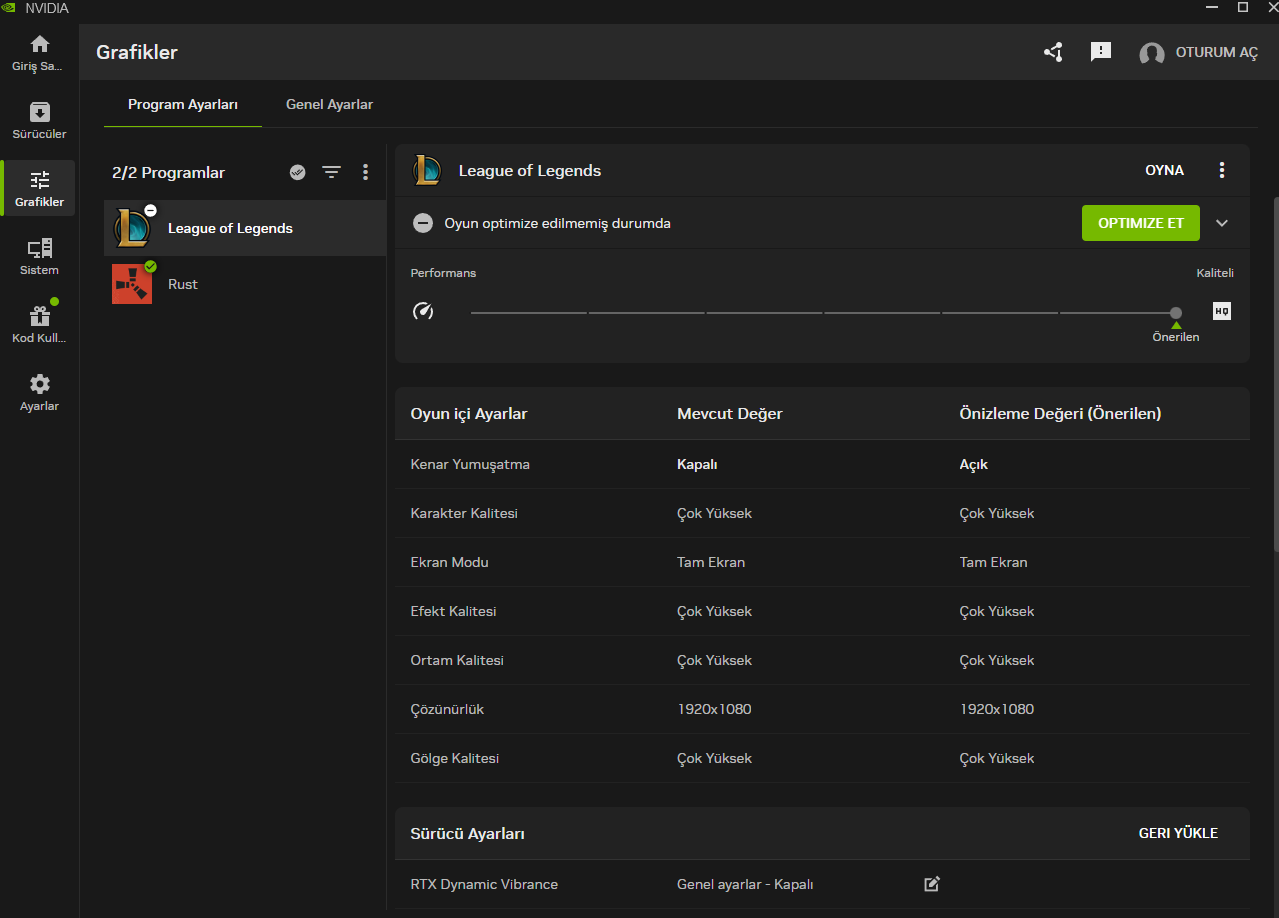The height and width of the screenshot is (918, 1279).
Task: Click the Ekran Modu row label
Action: click(449, 562)
